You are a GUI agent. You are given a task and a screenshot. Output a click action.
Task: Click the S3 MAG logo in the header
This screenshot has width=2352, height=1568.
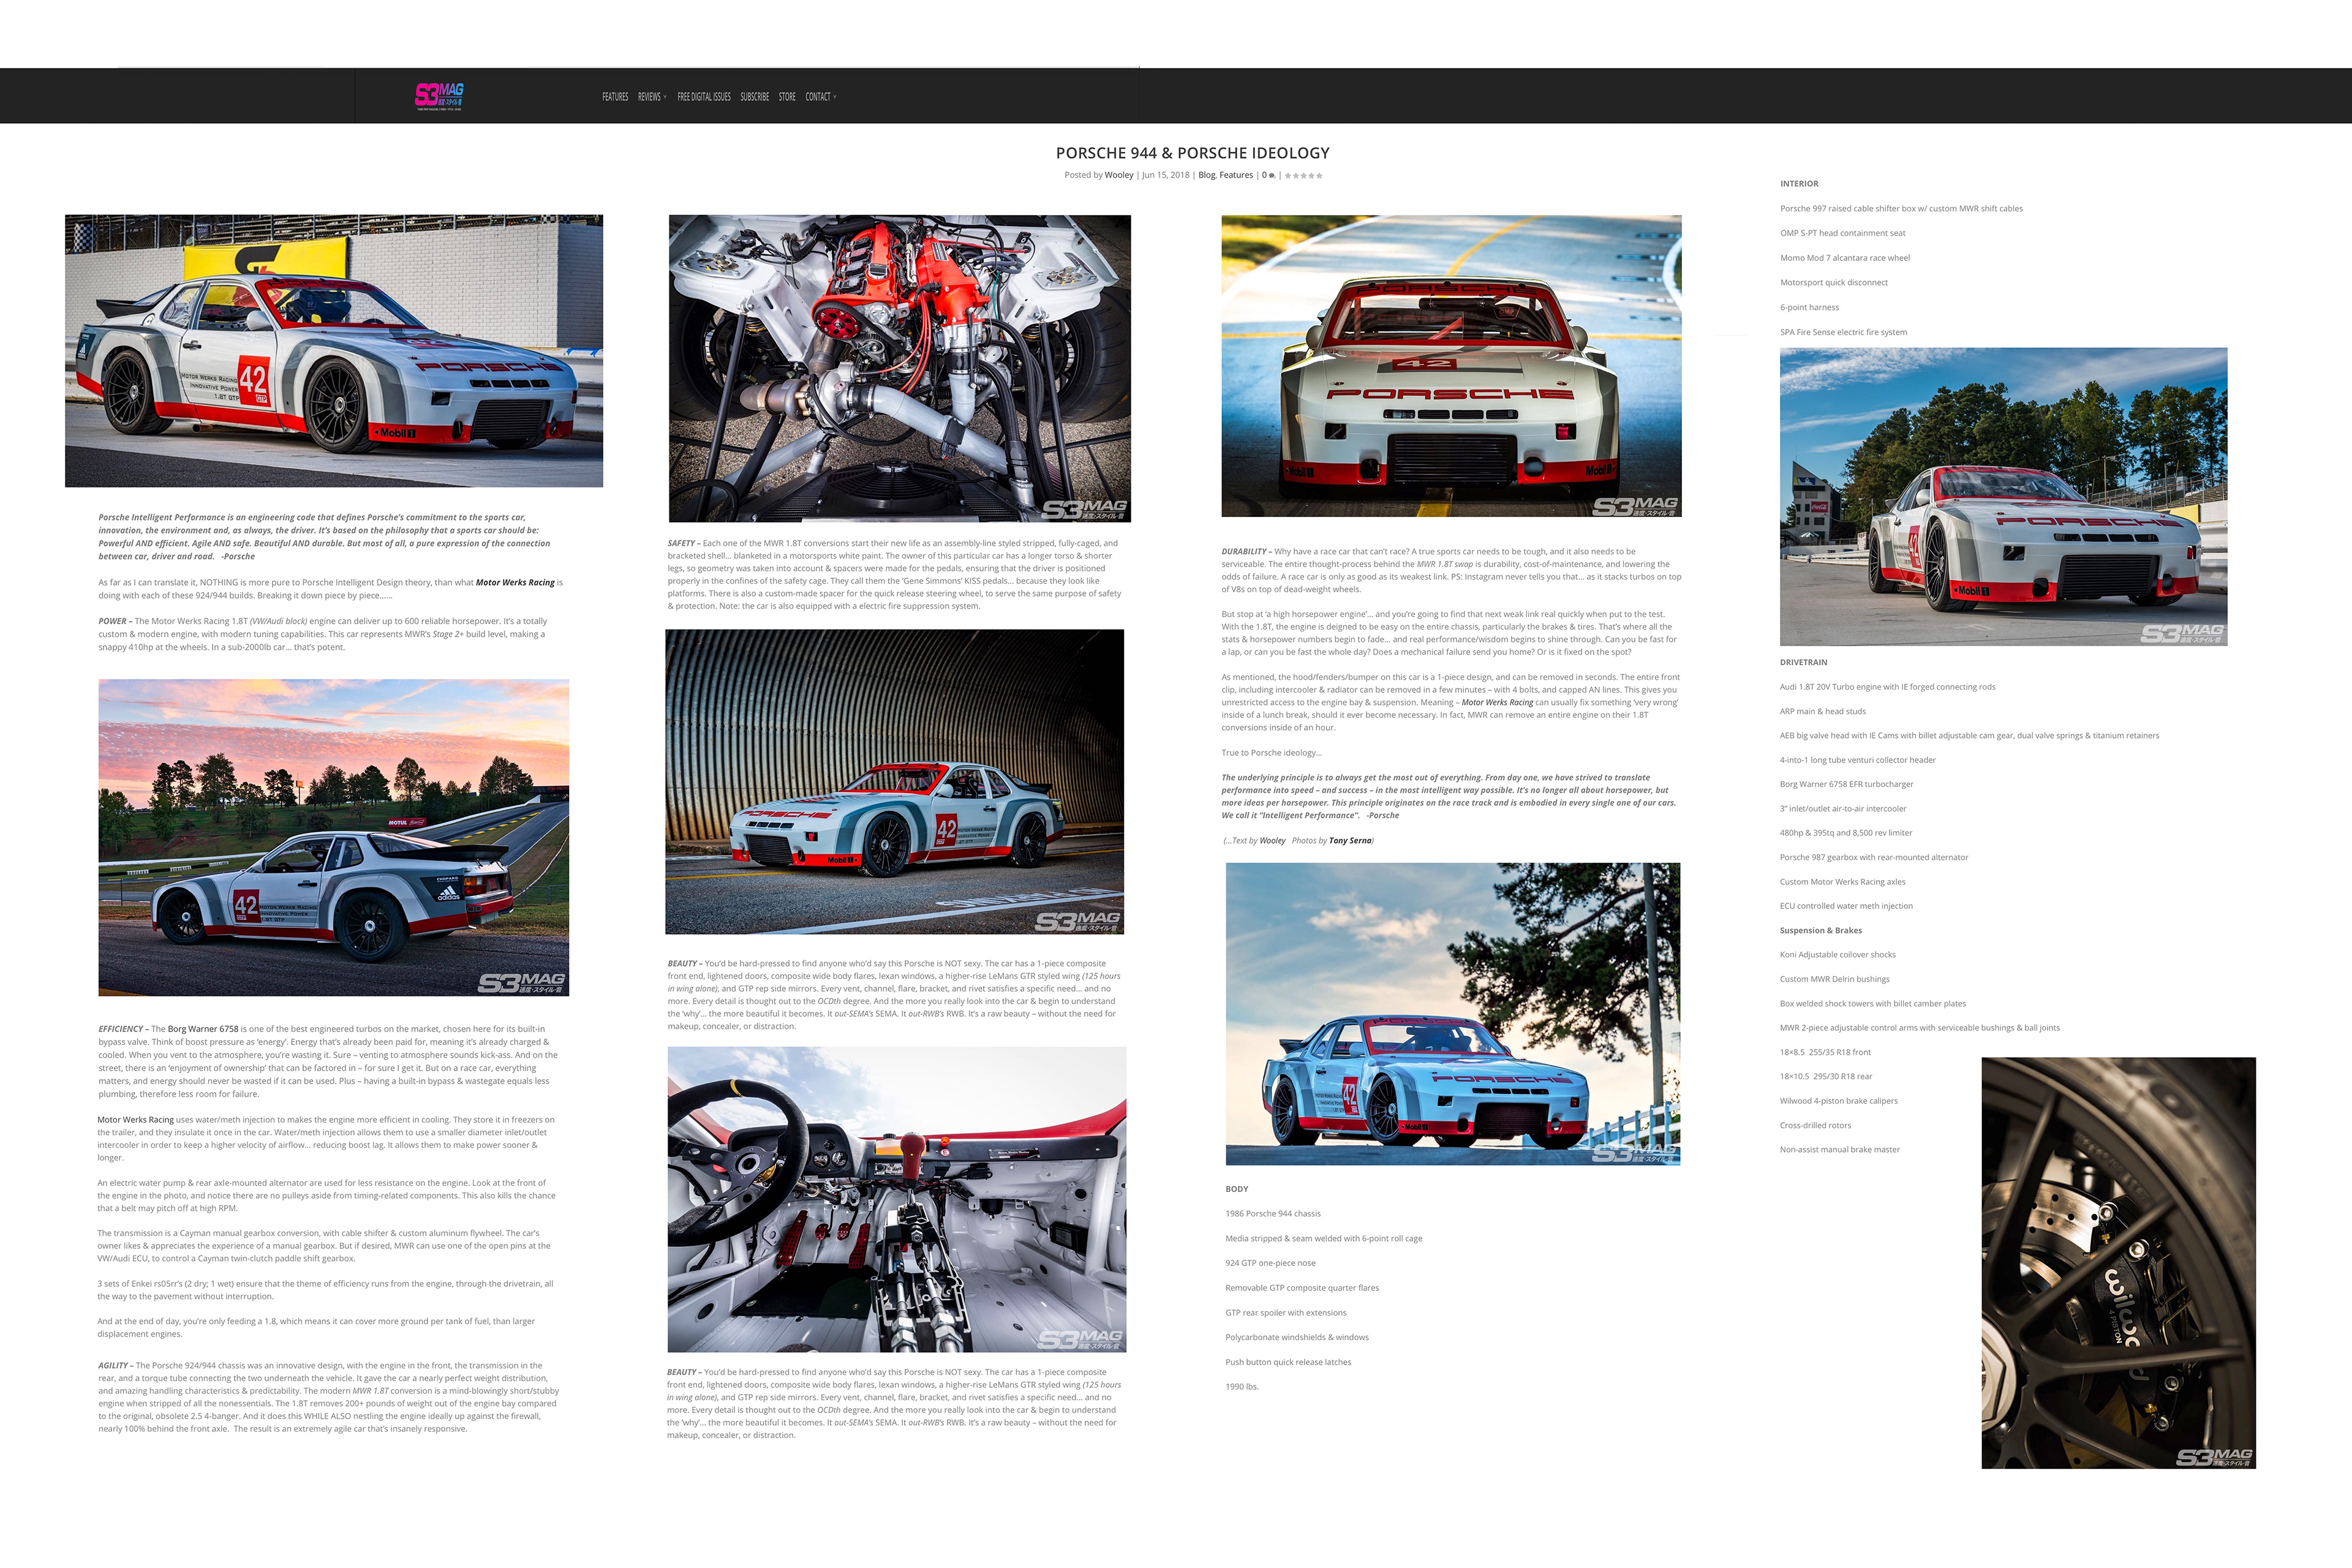coord(439,96)
